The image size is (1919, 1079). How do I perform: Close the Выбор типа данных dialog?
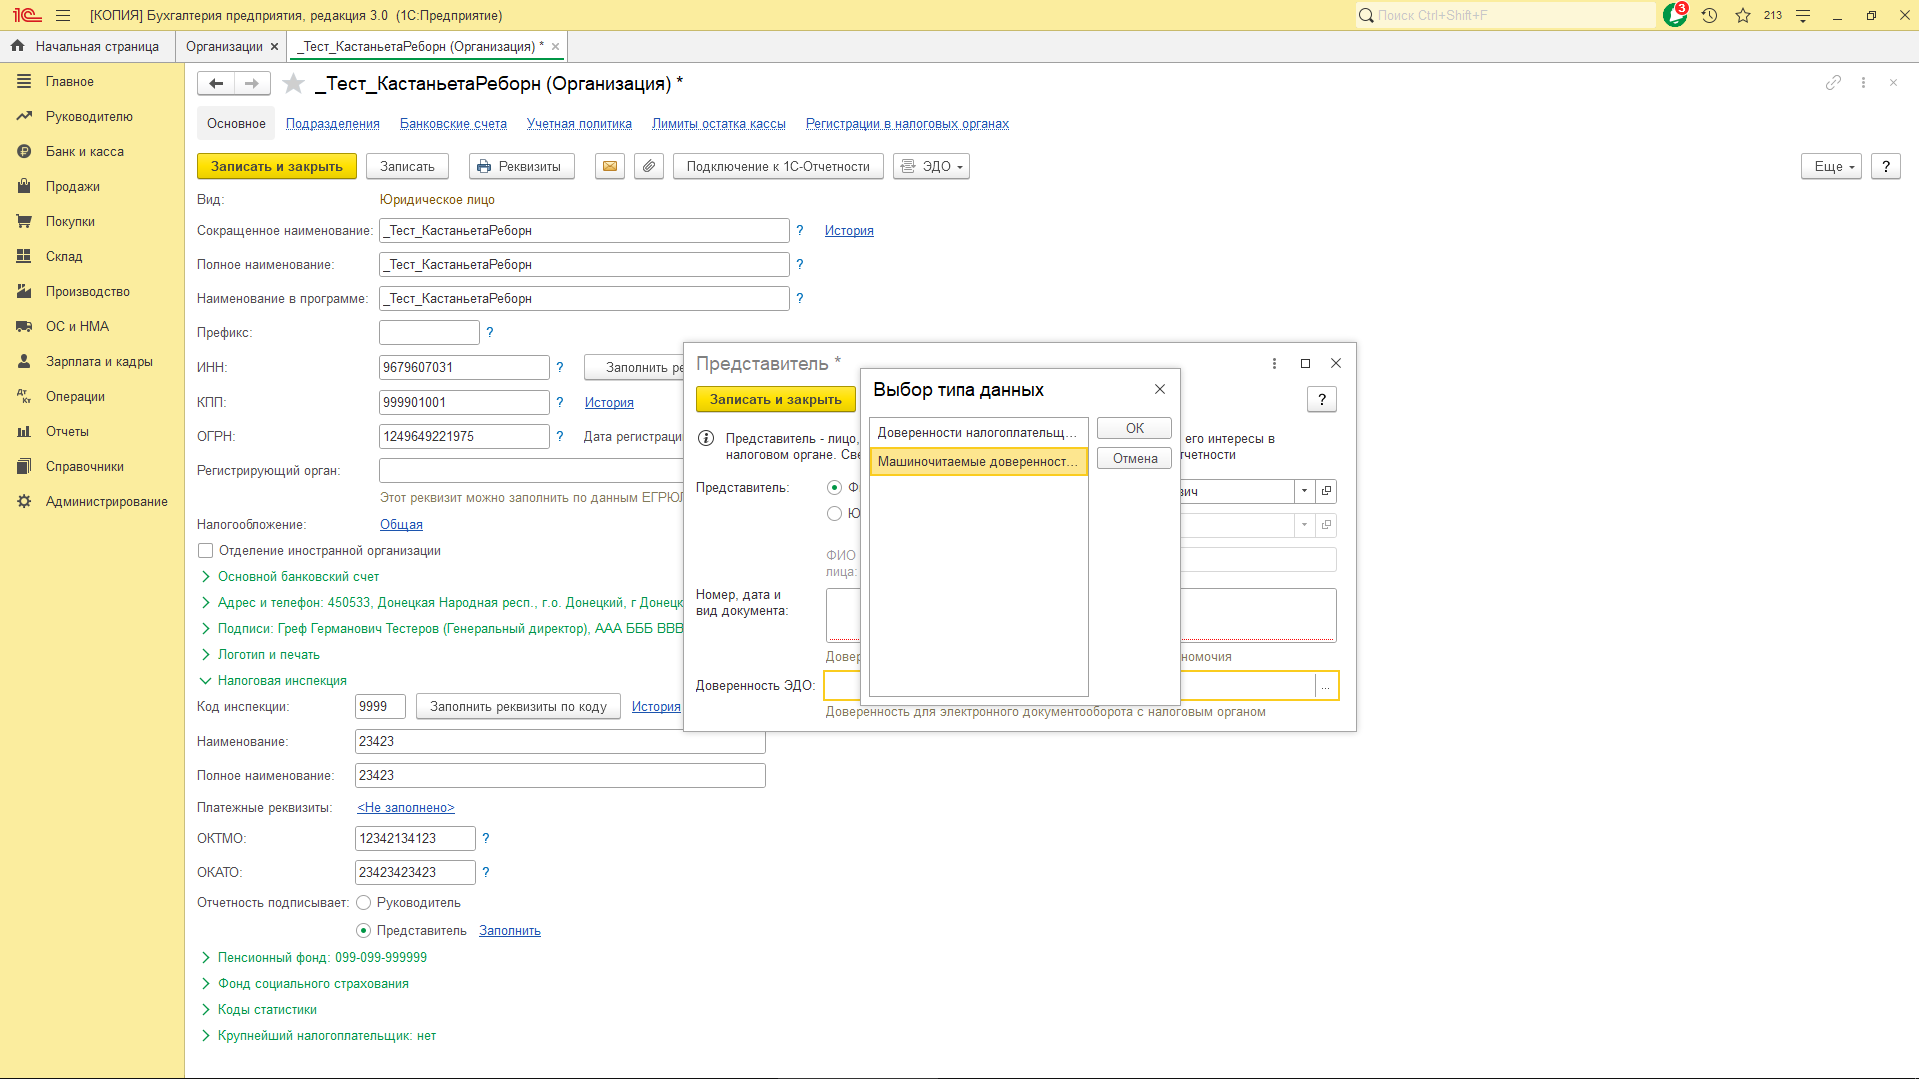coord(1160,389)
